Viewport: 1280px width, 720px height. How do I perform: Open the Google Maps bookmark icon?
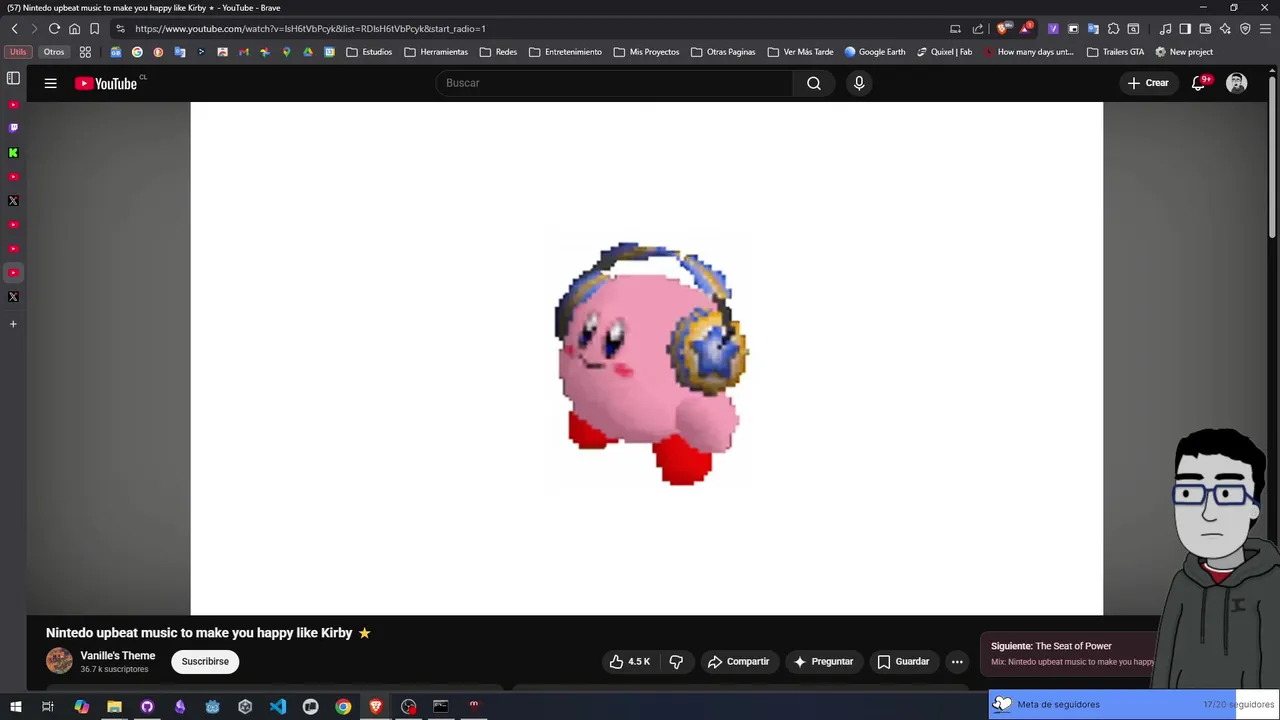286,52
